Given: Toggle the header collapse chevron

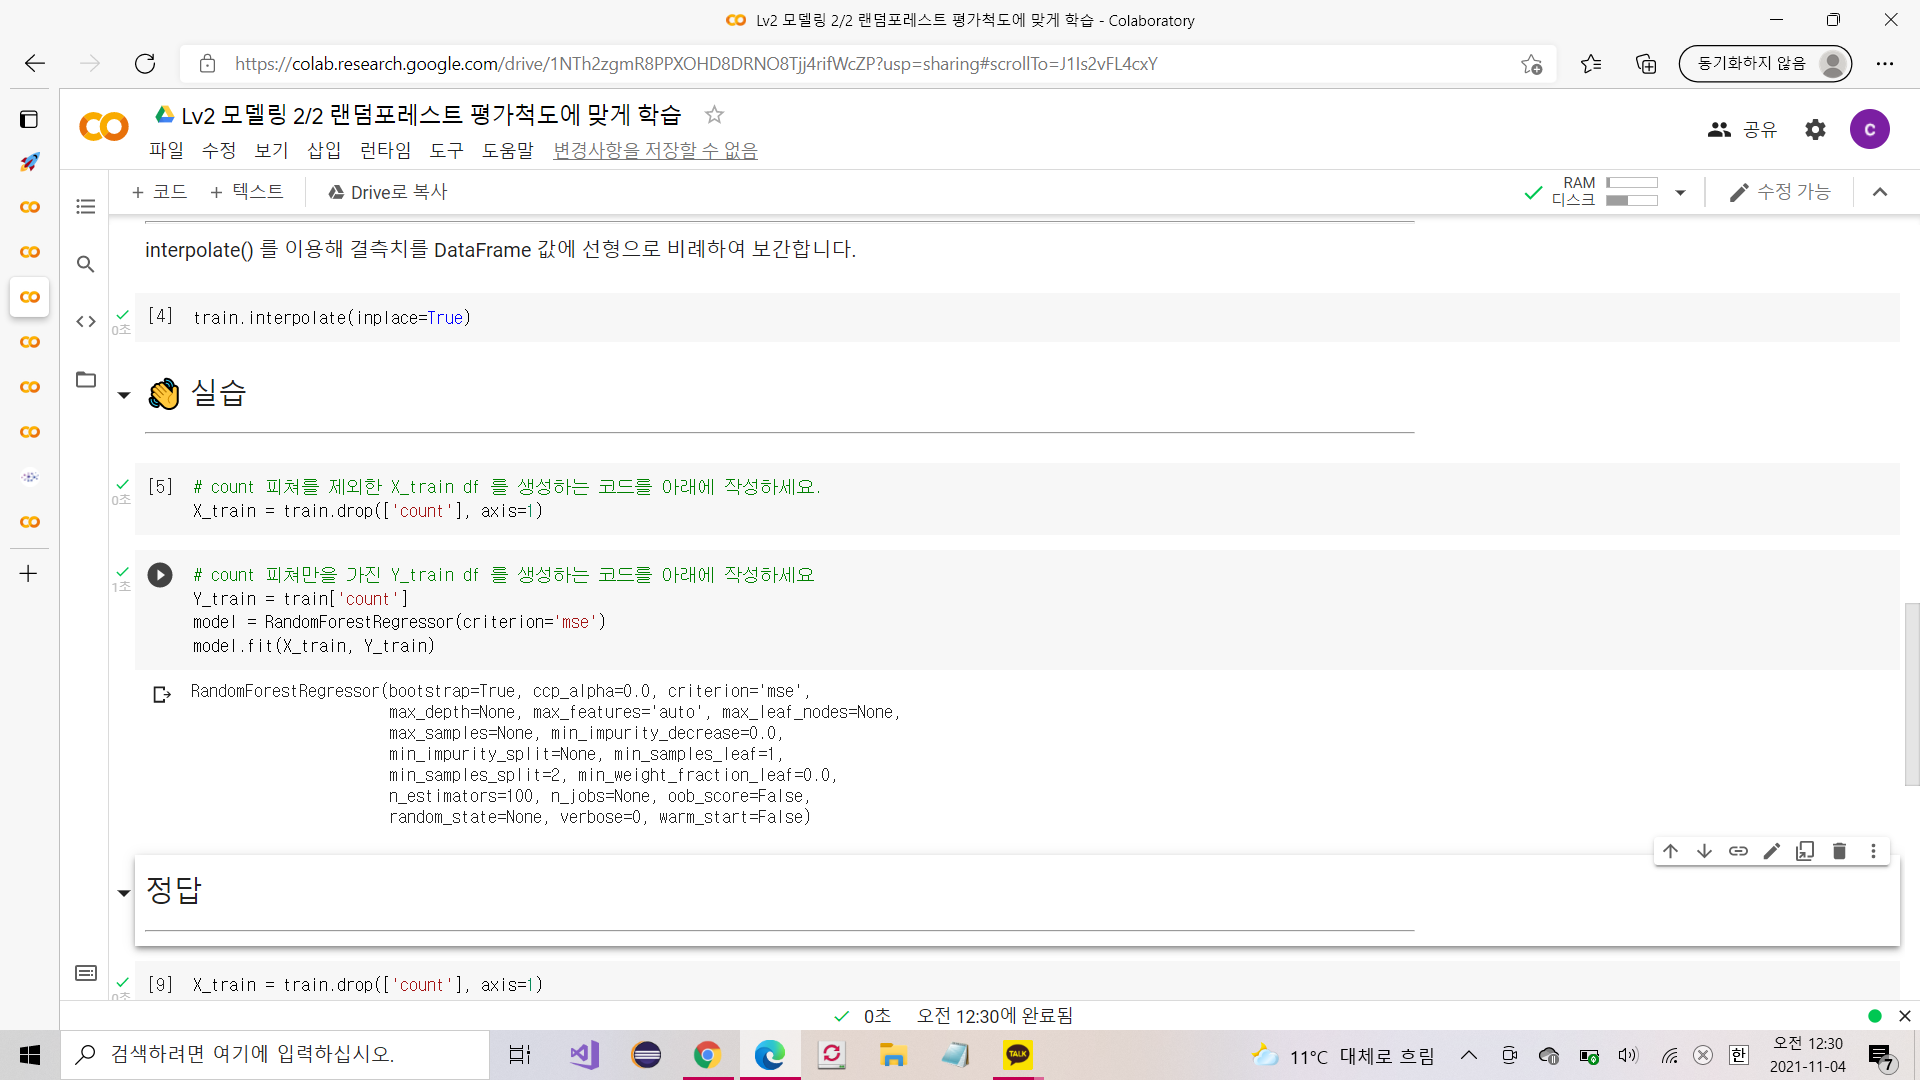Looking at the screenshot, I should [1880, 192].
